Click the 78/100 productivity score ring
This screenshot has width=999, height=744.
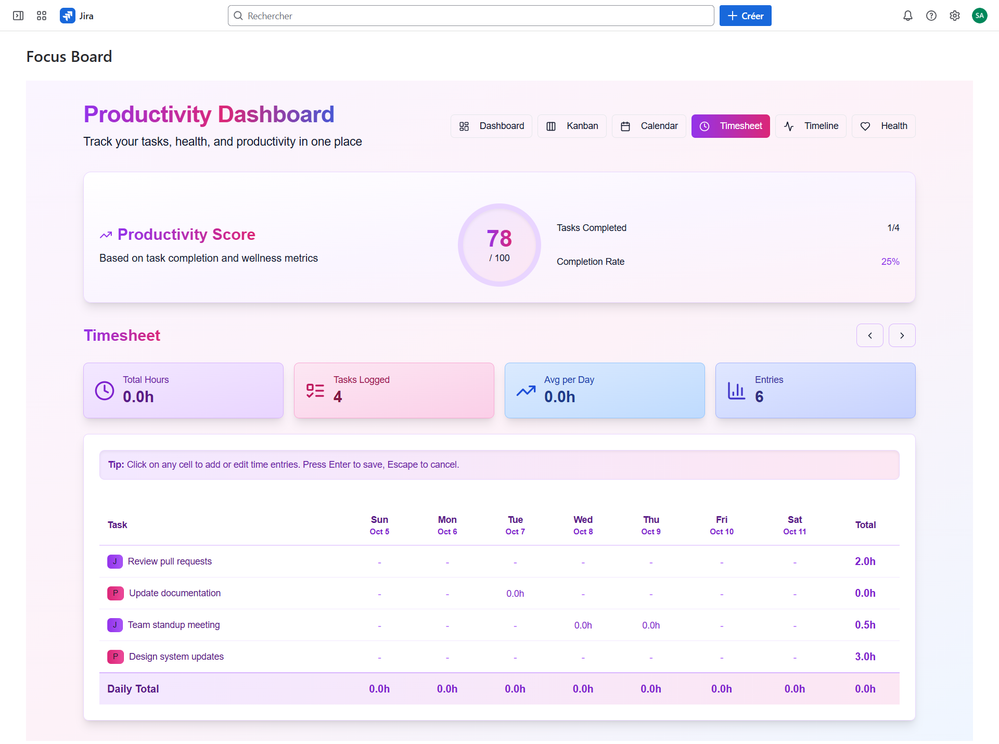pyautogui.click(x=499, y=244)
